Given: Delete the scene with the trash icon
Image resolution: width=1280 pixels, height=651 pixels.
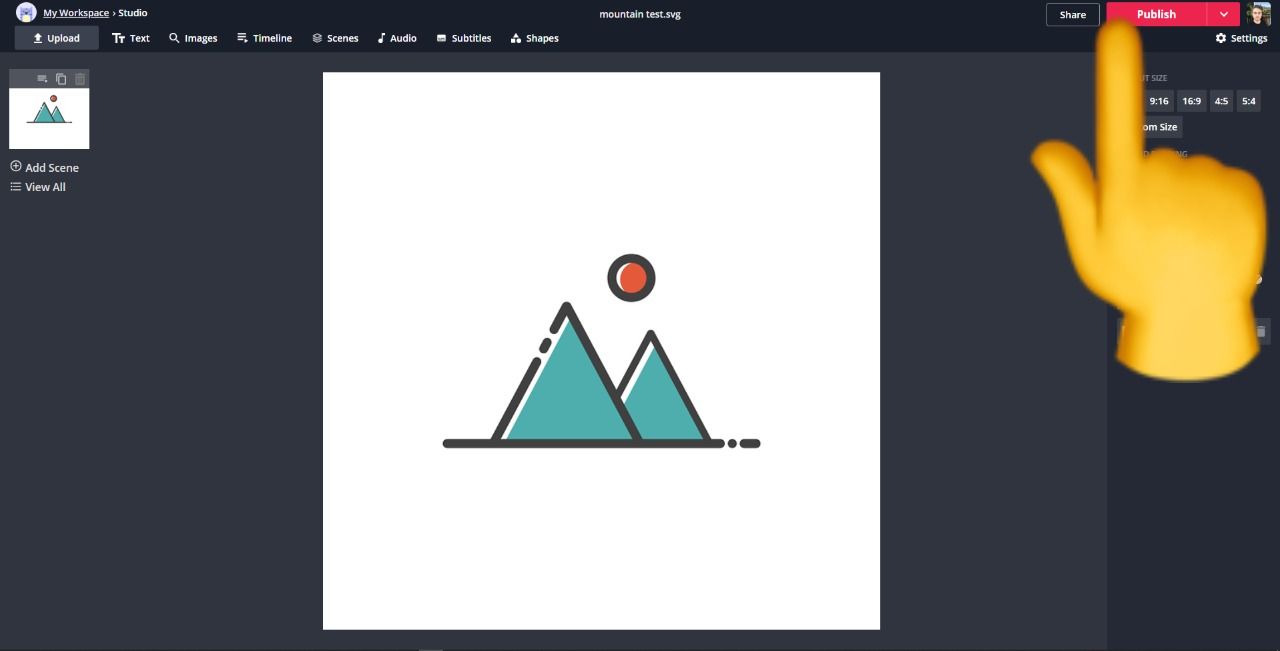Looking at the screenshot, I should pyautogui.click(x=80, y=79).
